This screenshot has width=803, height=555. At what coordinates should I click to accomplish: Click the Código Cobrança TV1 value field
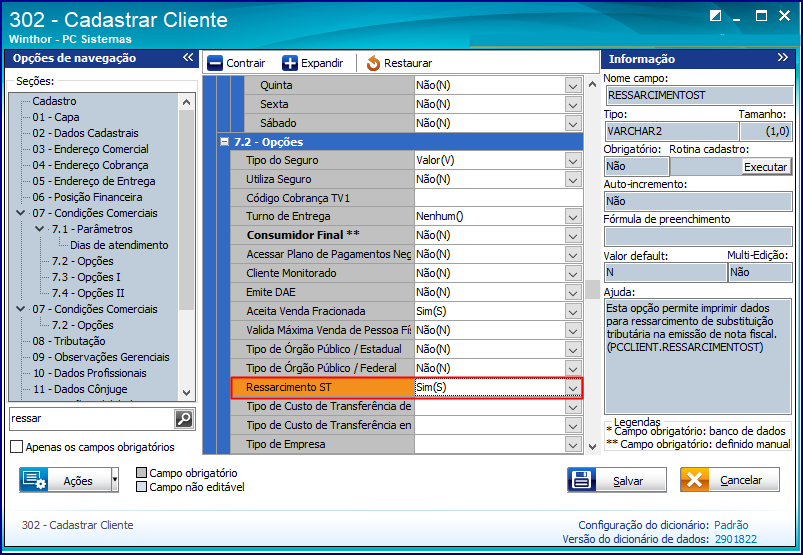point(498,198)
